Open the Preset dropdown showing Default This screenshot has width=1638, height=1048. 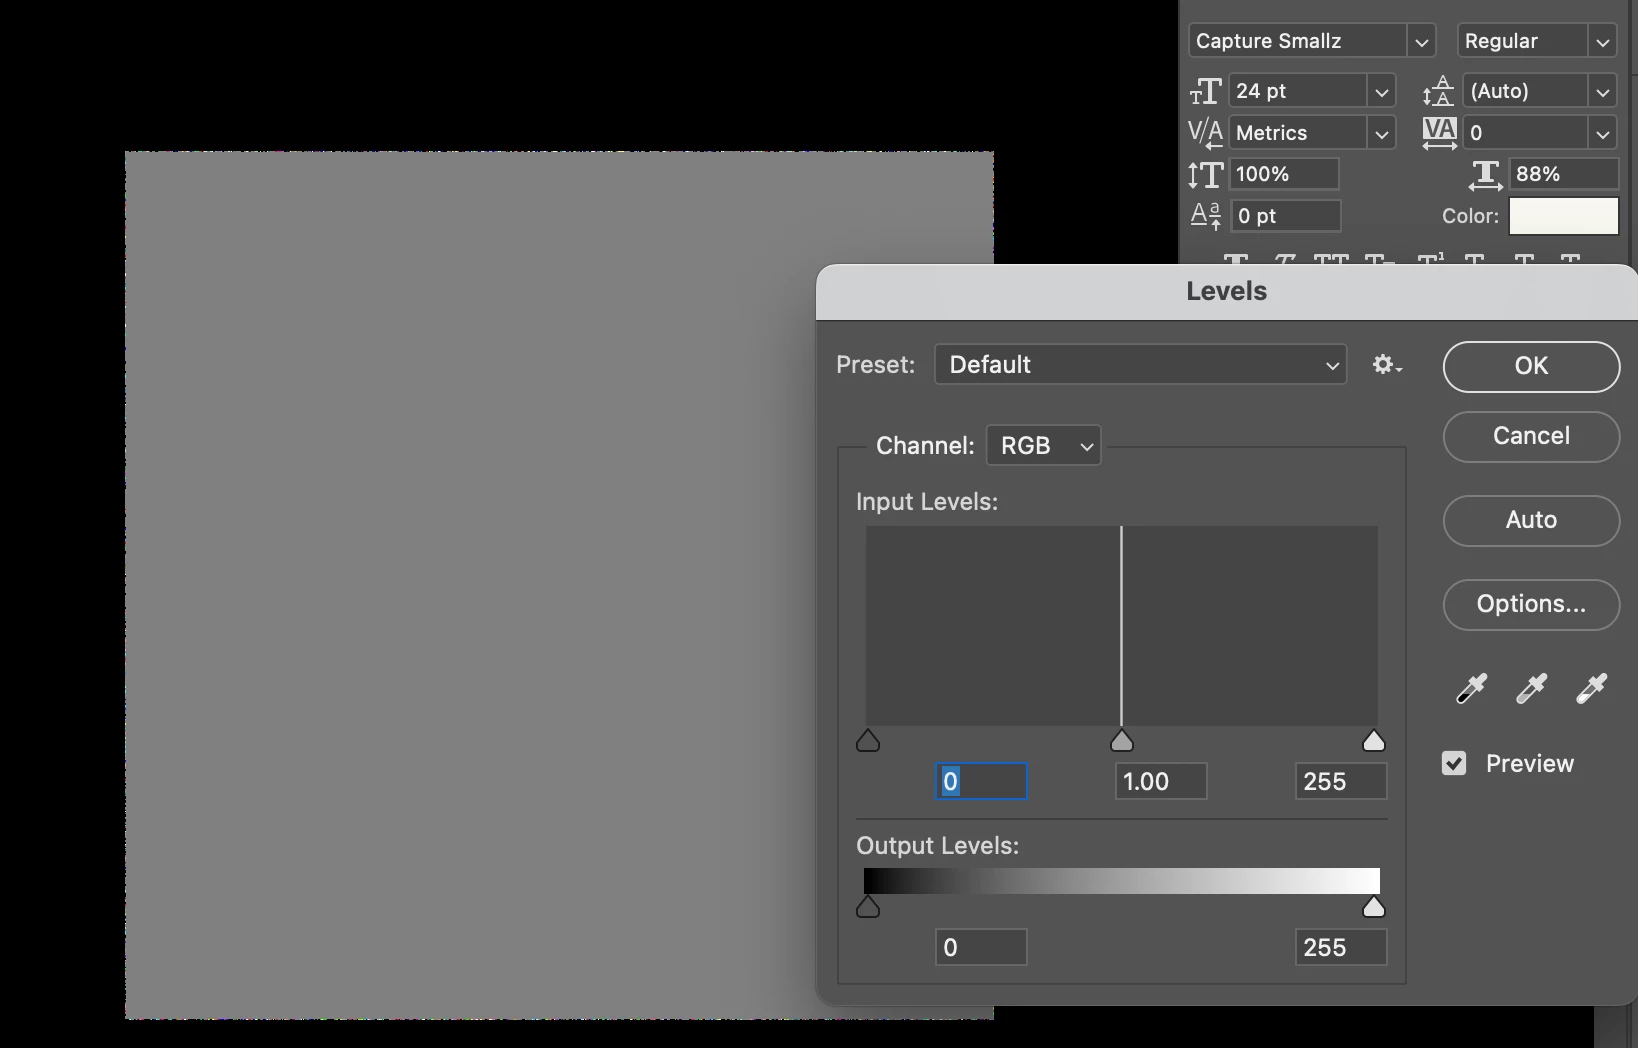point(1140,365)
